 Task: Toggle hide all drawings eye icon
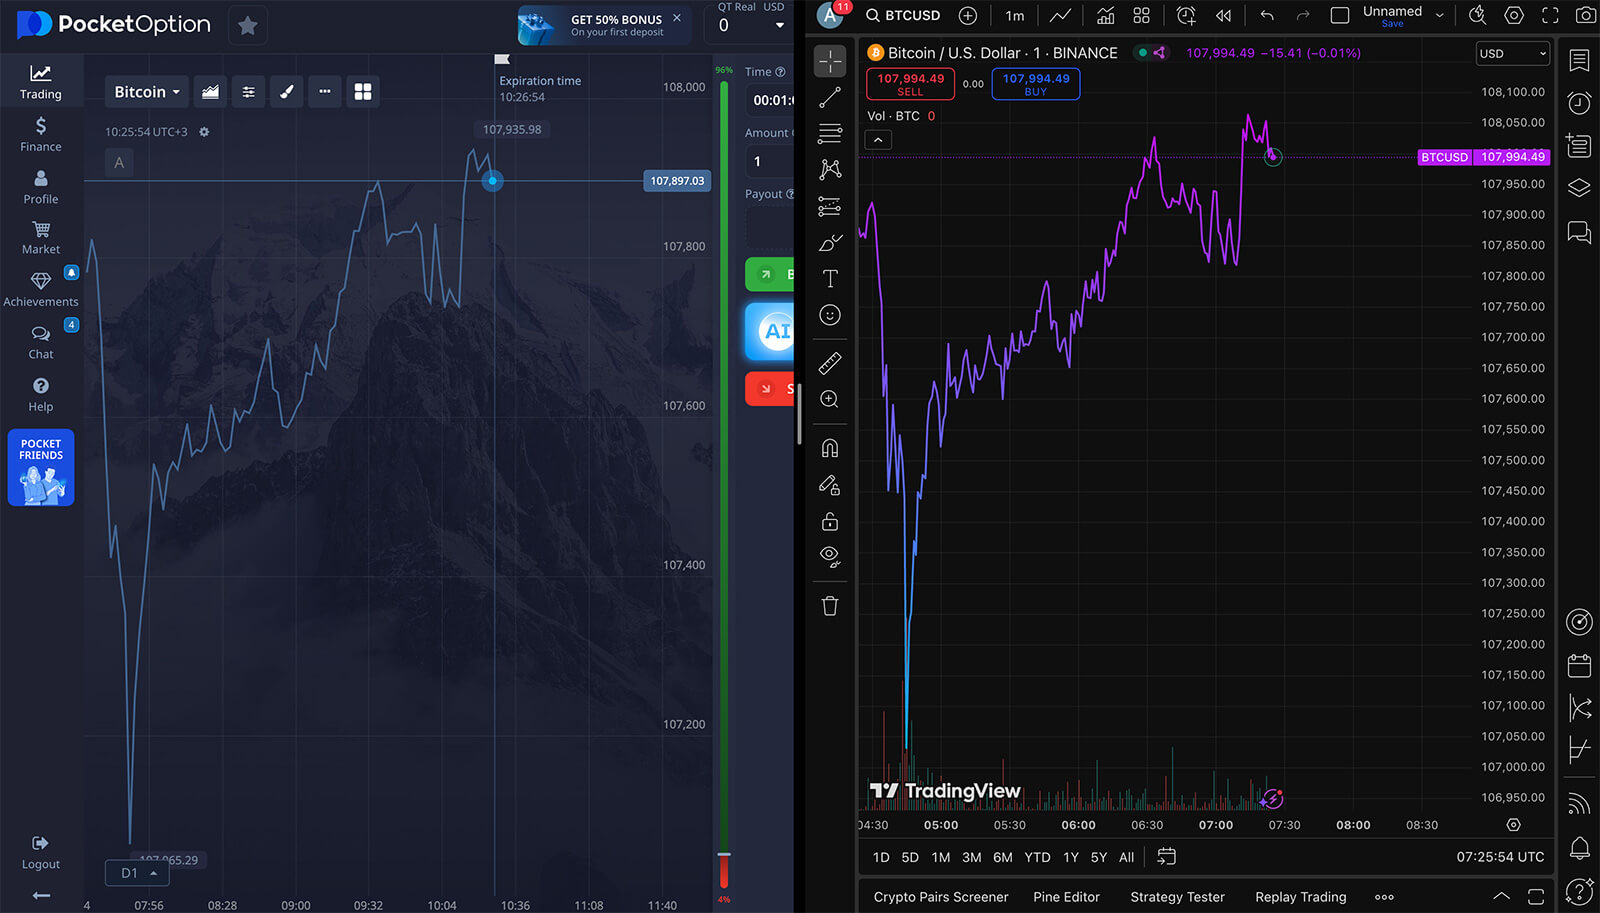tap(829, 556)
